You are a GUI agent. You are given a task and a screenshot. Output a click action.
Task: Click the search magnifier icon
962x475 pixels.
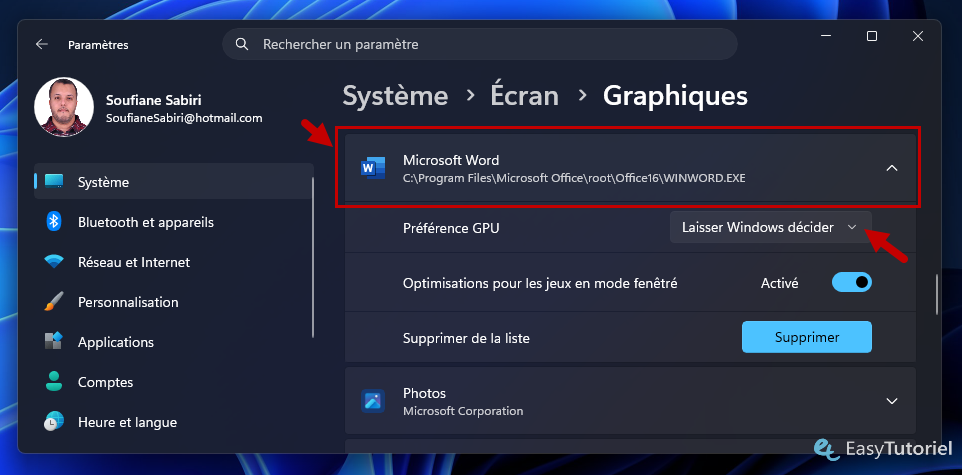pyautogui.click(x=242, y=44)
